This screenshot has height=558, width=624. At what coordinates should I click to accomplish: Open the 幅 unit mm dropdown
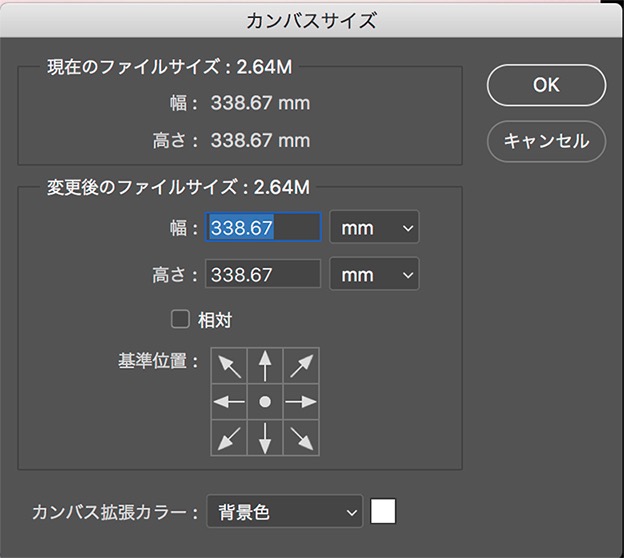click(375, 228)
